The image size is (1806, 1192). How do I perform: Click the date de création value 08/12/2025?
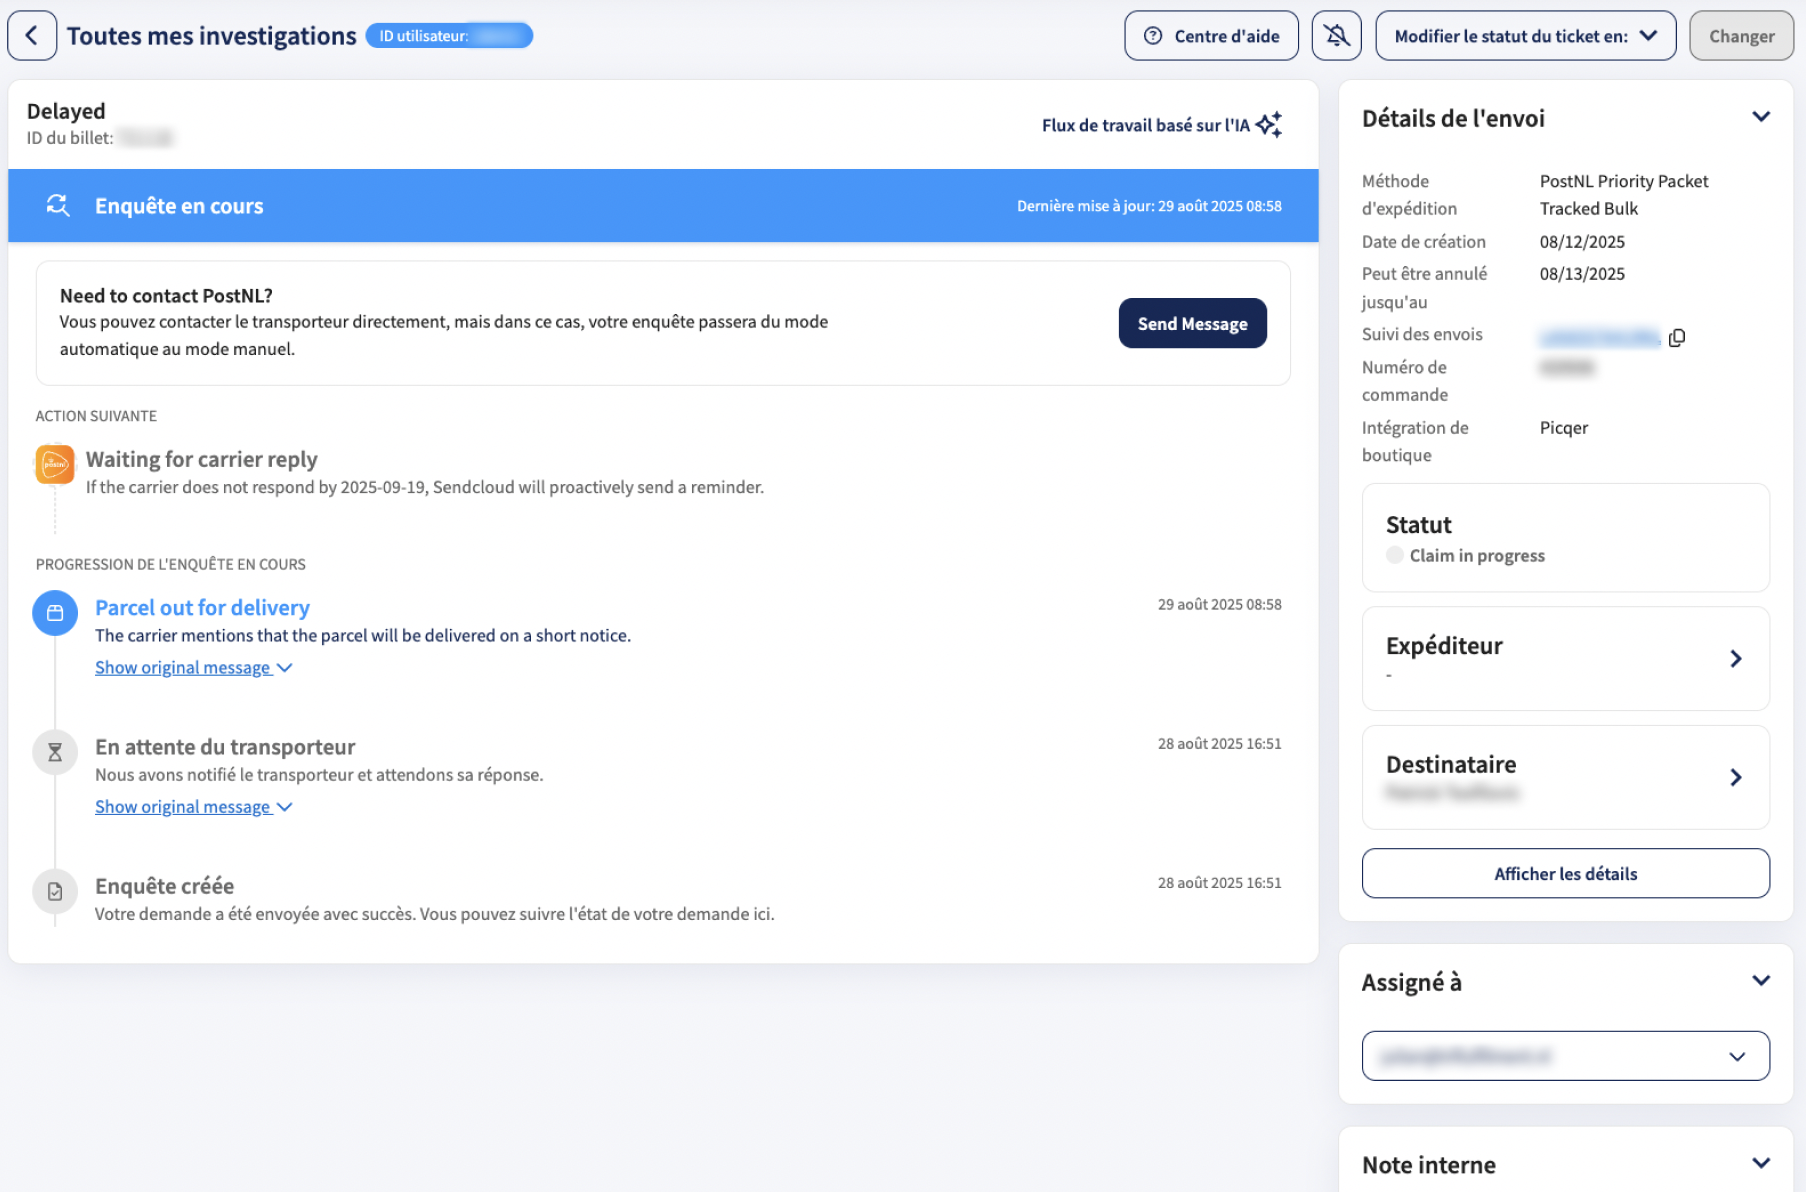click(1582, 242)
